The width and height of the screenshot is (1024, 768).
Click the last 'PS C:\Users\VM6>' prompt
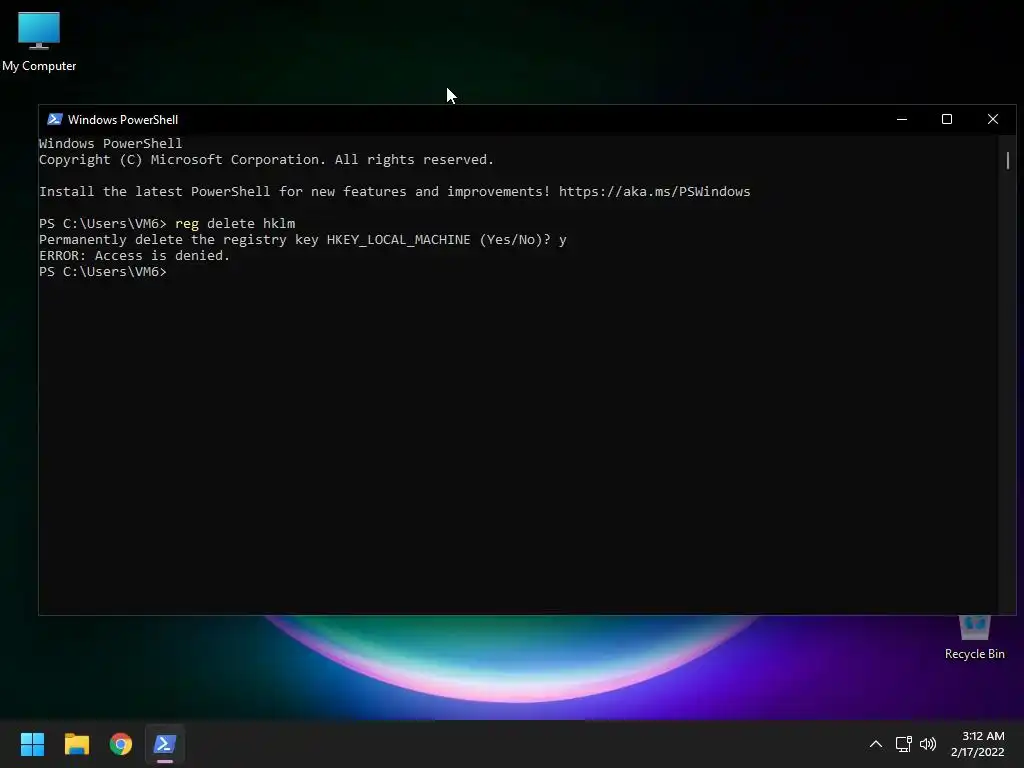click(x=103, y=272)
